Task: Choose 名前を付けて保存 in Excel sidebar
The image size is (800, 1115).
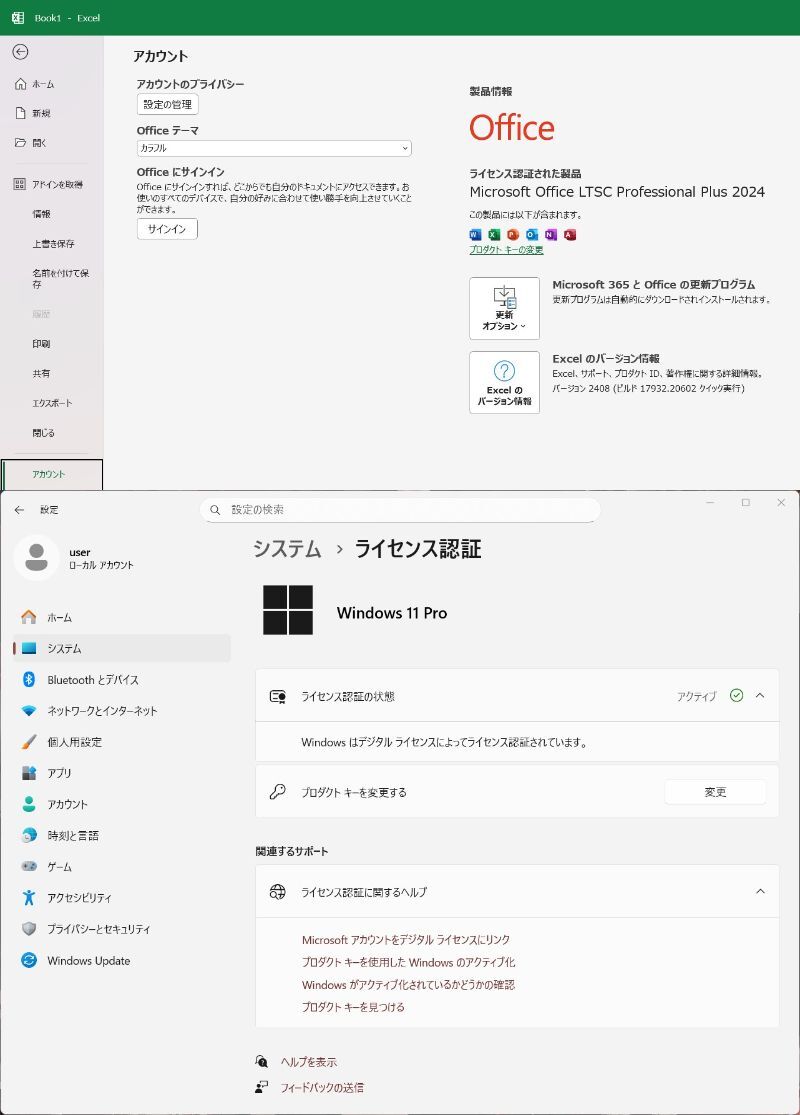Action: point(60,278)
